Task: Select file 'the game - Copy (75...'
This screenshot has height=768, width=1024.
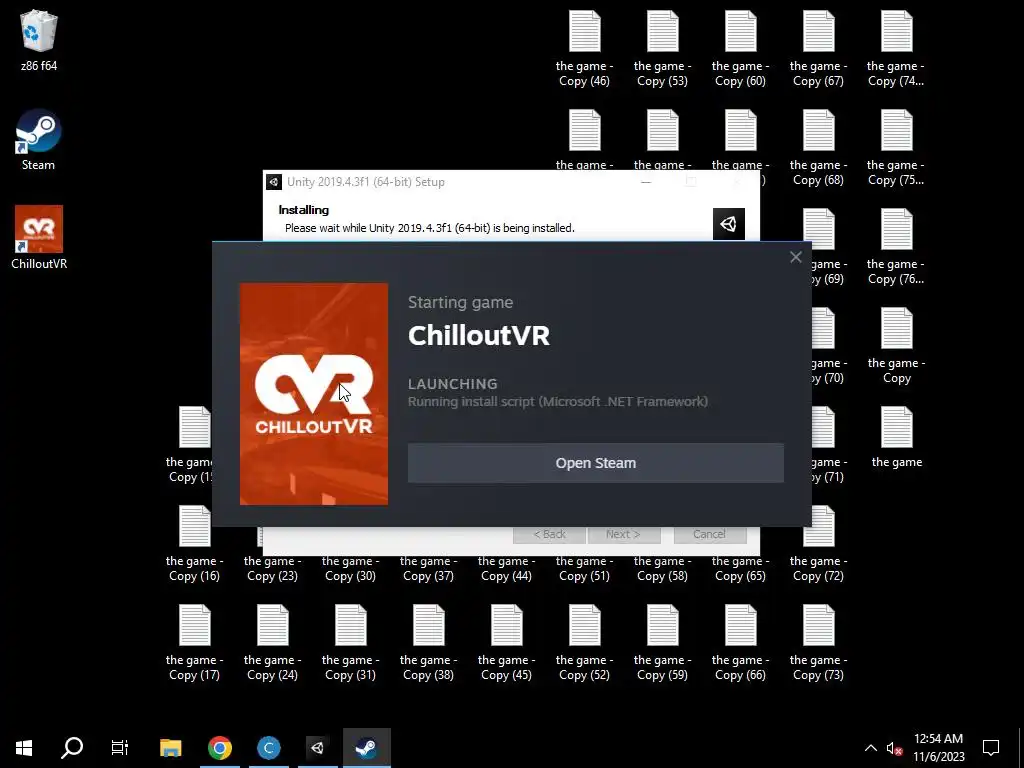Action: (x=896, y=148)
